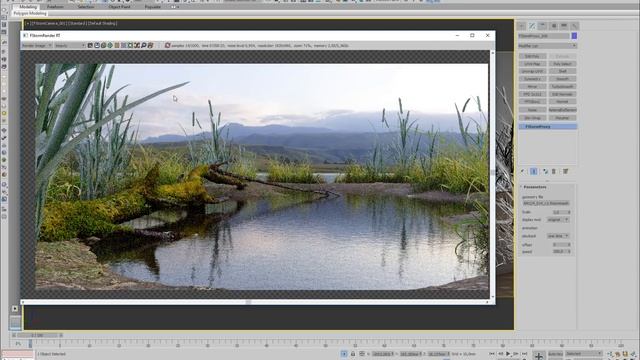Viewport: 640px width, 360px height.
Task: Switch to the Object Paint ribbon tab
Action: click(119, 7)
